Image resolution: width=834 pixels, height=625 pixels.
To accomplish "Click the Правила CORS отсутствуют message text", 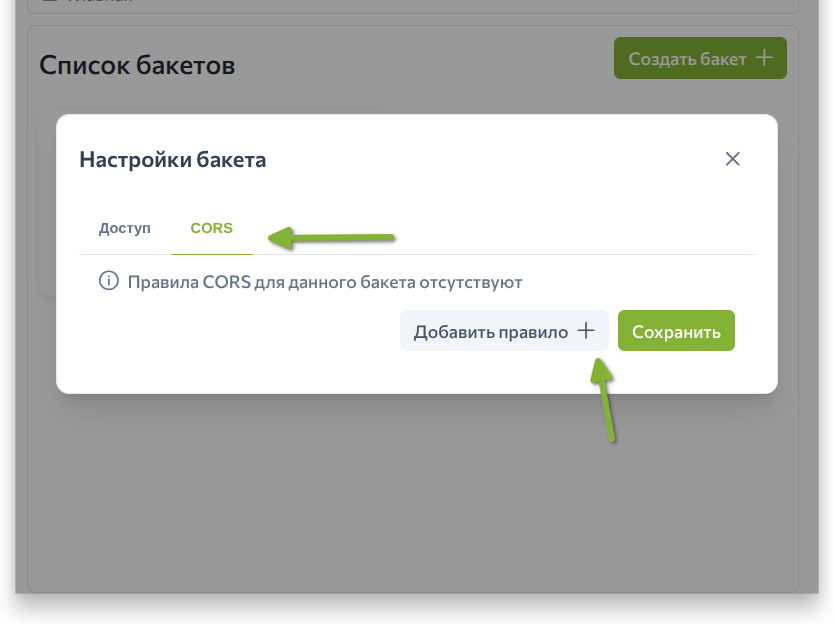I will [325, 282].
